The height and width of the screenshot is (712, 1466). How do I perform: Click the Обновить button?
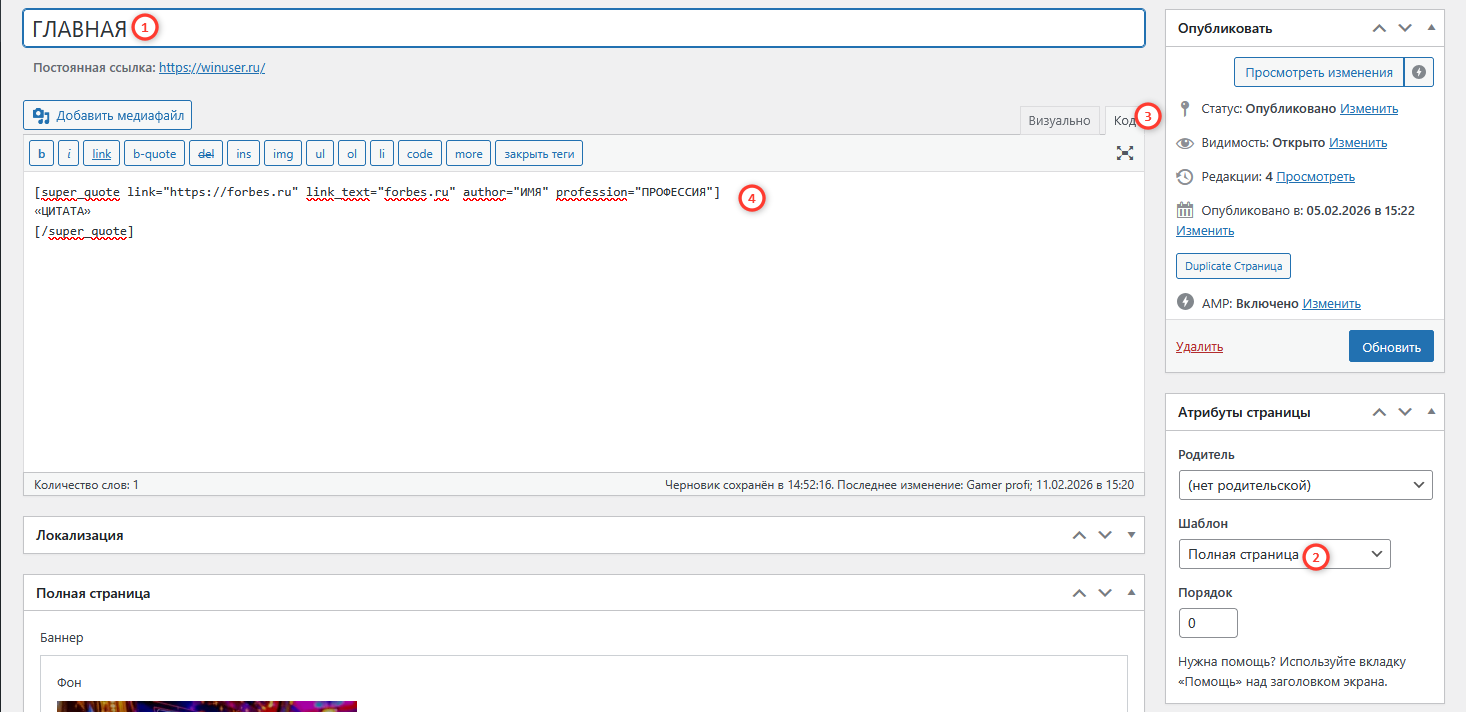click(1390, 347)
